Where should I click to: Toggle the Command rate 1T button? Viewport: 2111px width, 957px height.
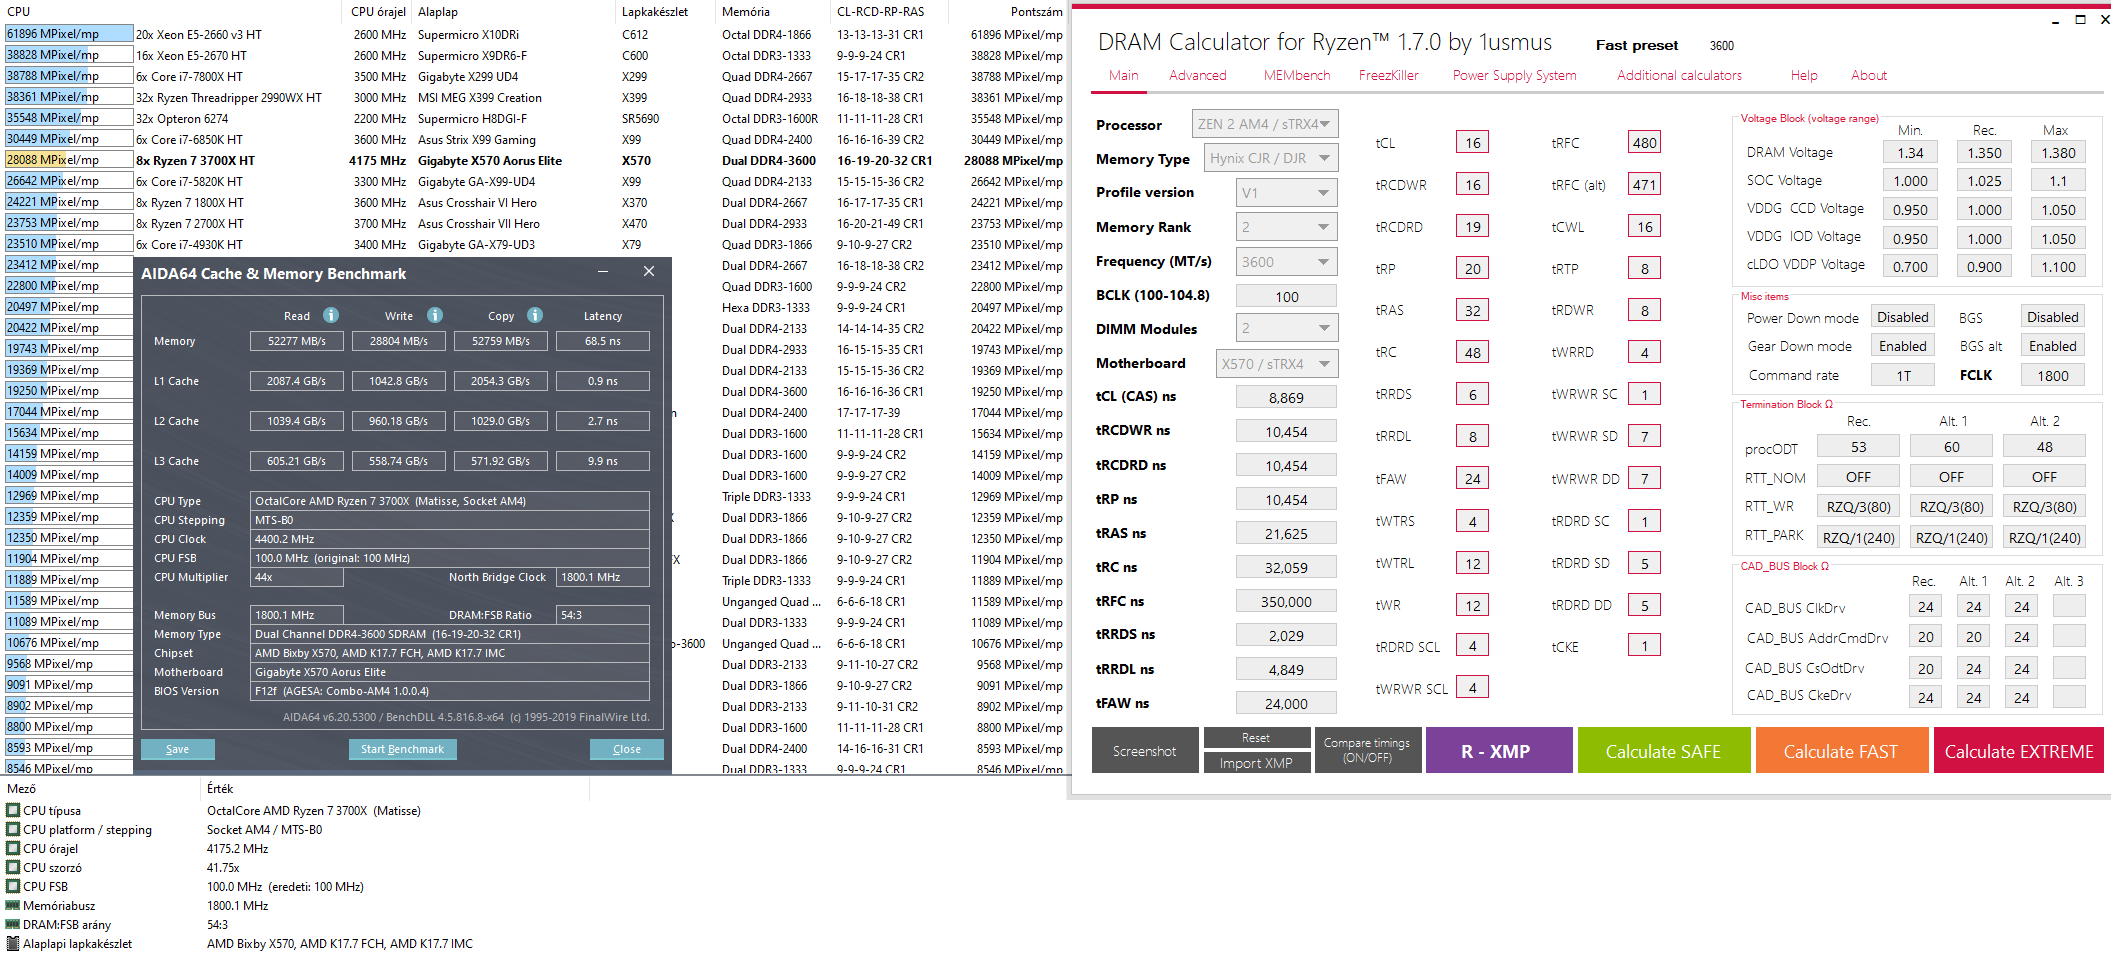point(1903,375)
